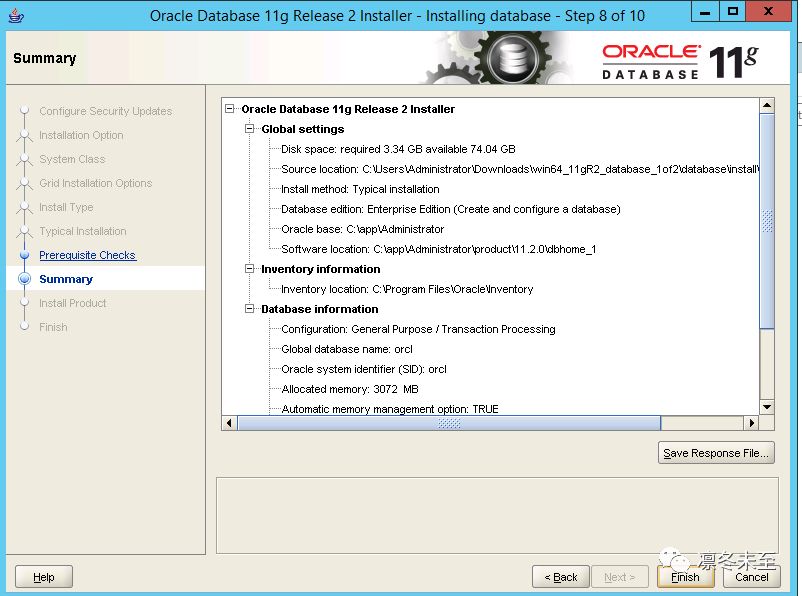The width and height of the screenshot is (802, 596).
Task: Go back with the Back button
Action: 561,577
